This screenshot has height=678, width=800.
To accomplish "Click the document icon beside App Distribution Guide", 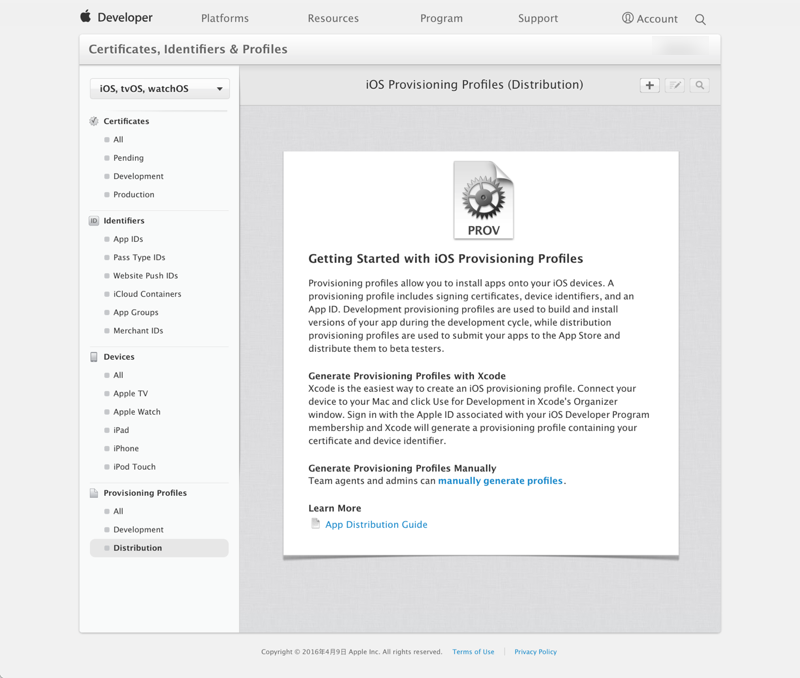I will tap(316, 523).
